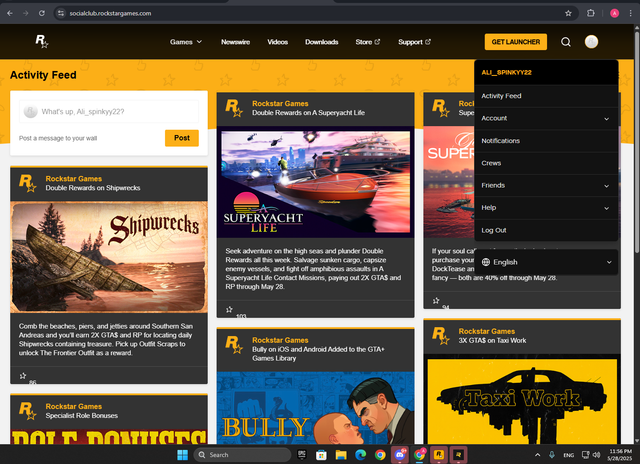Screen dimensions: 640x464
Task: Select Activity Feed in user menu
Action: click(546, 96)
